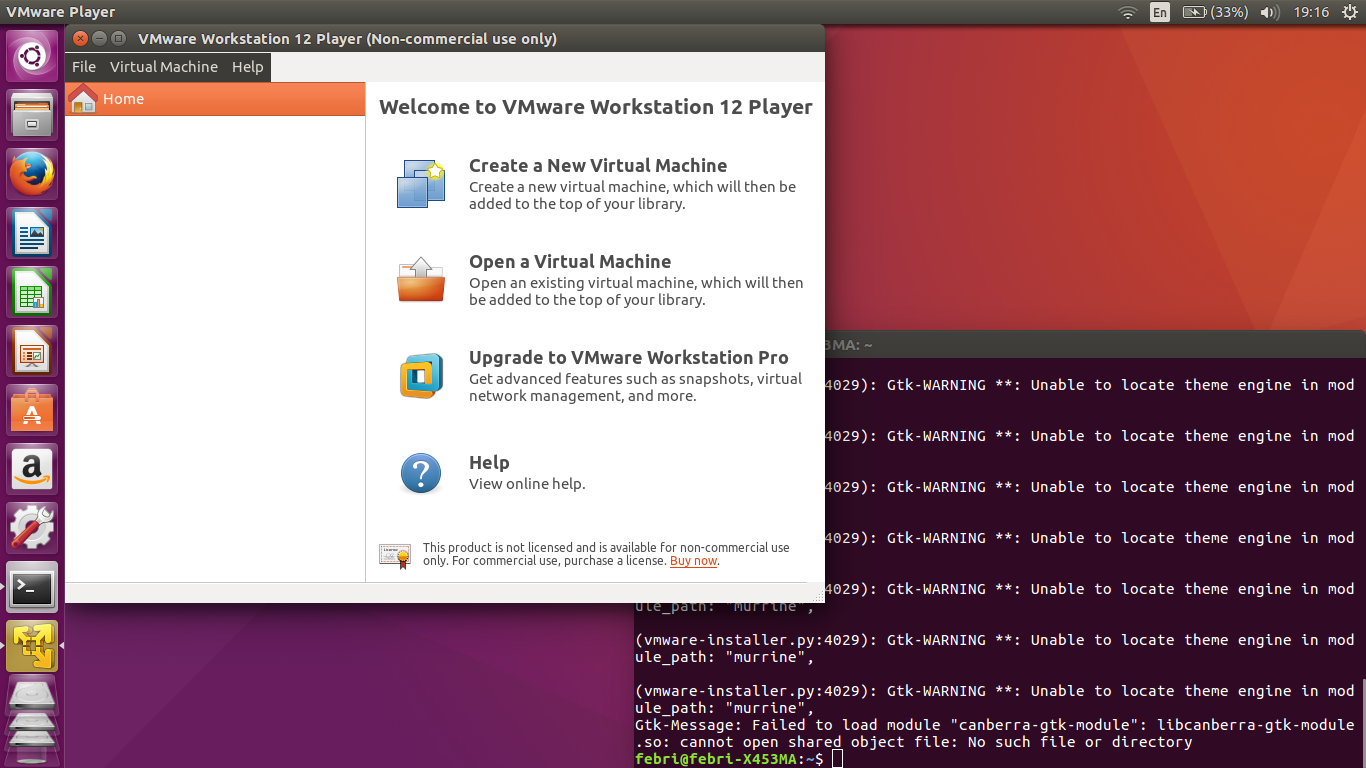Open the En keyboard layout indicator
Image resolution: width=1366 pixels, height=768 pixels.
tap(1160, 12)
